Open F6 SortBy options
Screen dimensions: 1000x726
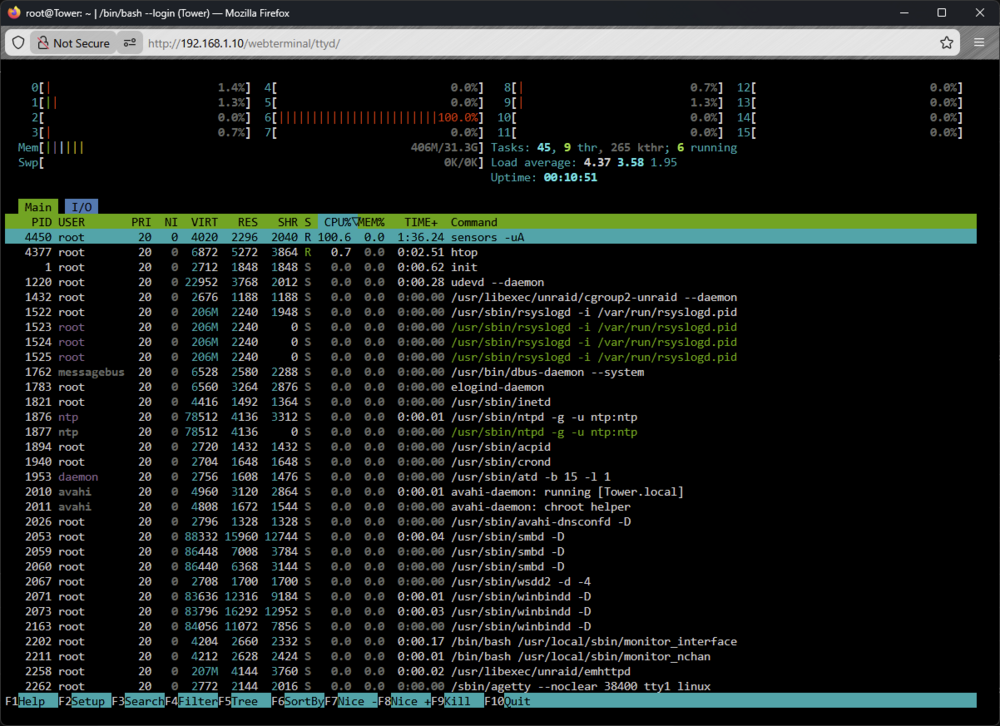coord(297,701)
